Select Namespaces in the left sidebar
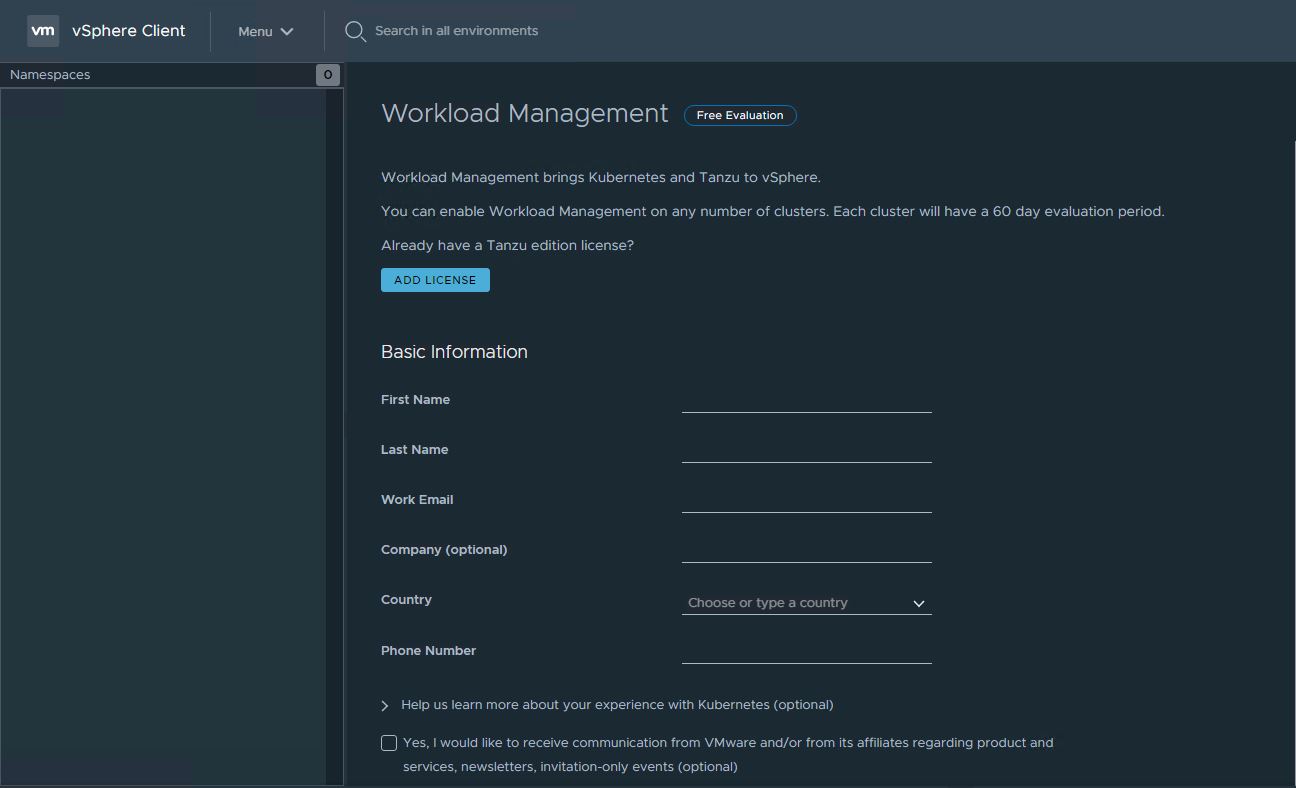 click(50, 75)
